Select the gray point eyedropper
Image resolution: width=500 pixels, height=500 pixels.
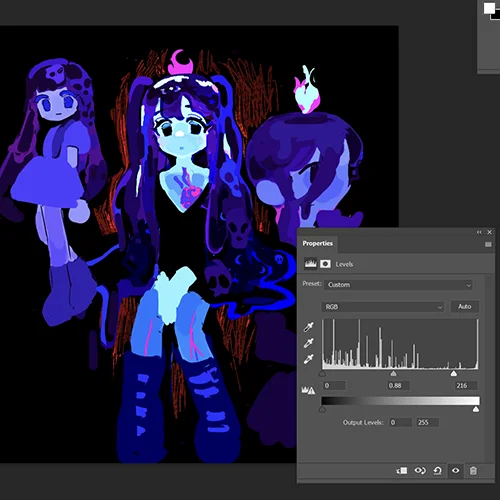click(309, 343)
